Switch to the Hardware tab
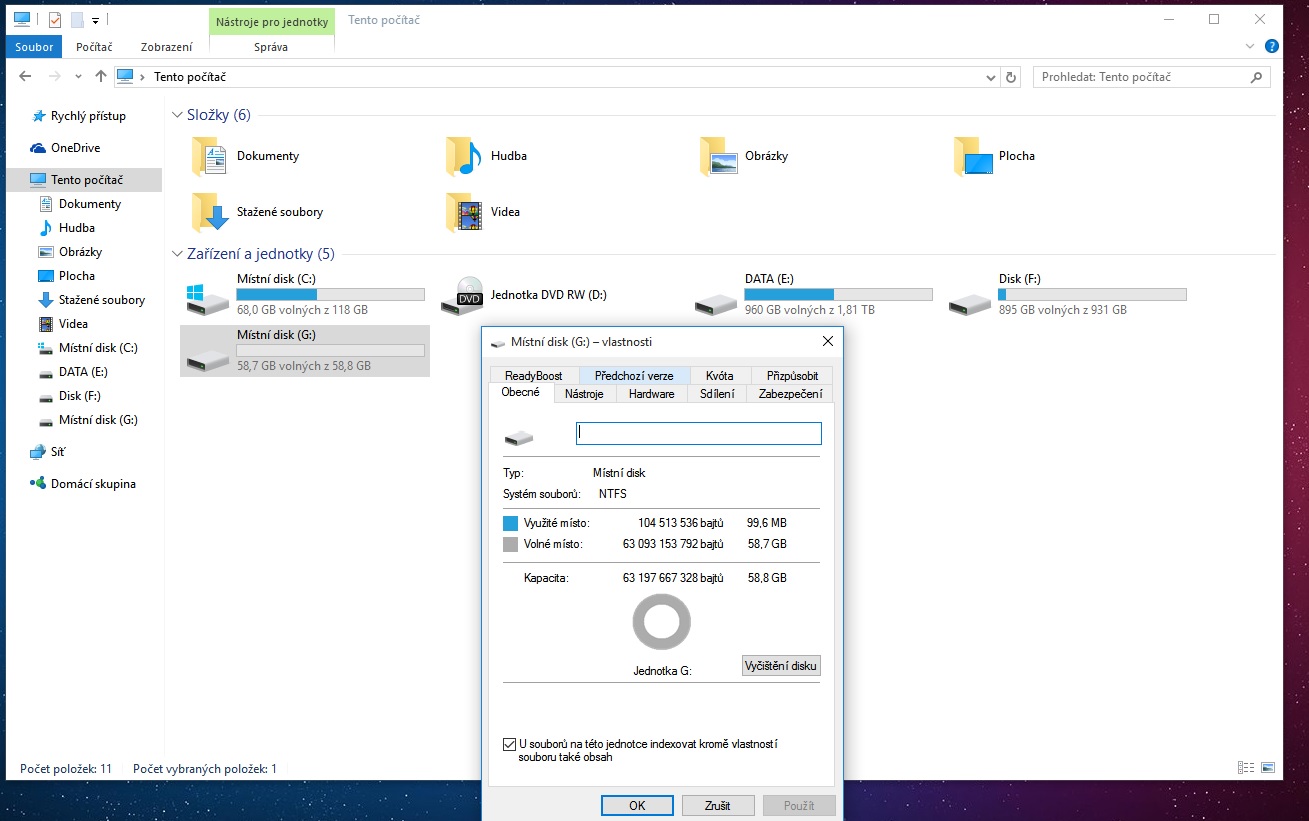The height and width of the screenshot is (821, 1309). (x=652, y=394)
